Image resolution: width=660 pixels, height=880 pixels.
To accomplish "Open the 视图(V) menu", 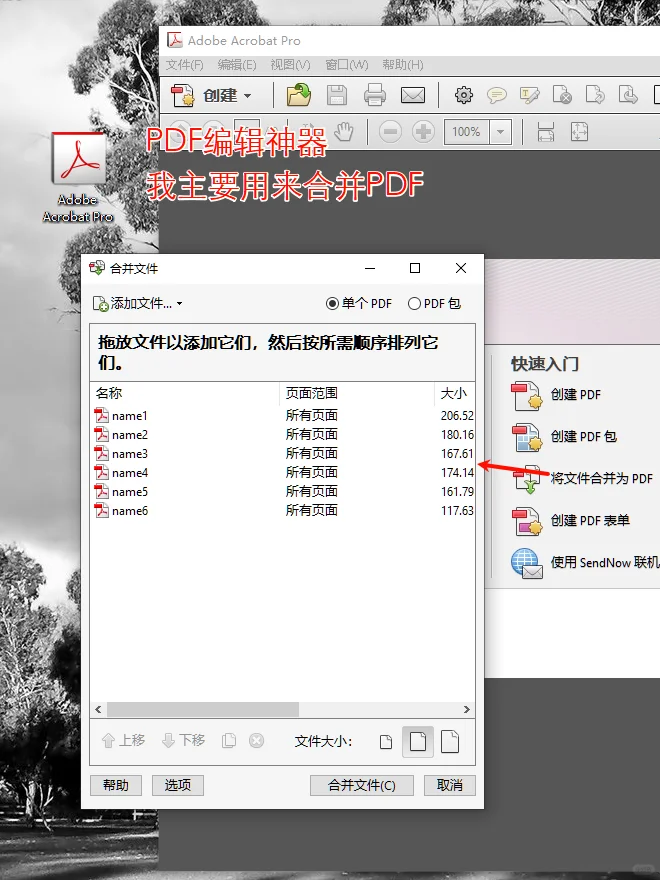I will [x=290, y=65].
